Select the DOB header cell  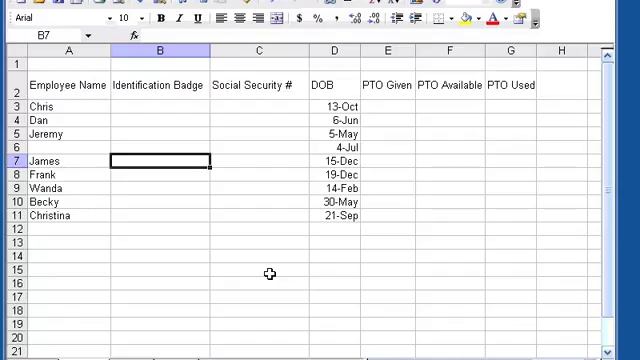point(335,85)
